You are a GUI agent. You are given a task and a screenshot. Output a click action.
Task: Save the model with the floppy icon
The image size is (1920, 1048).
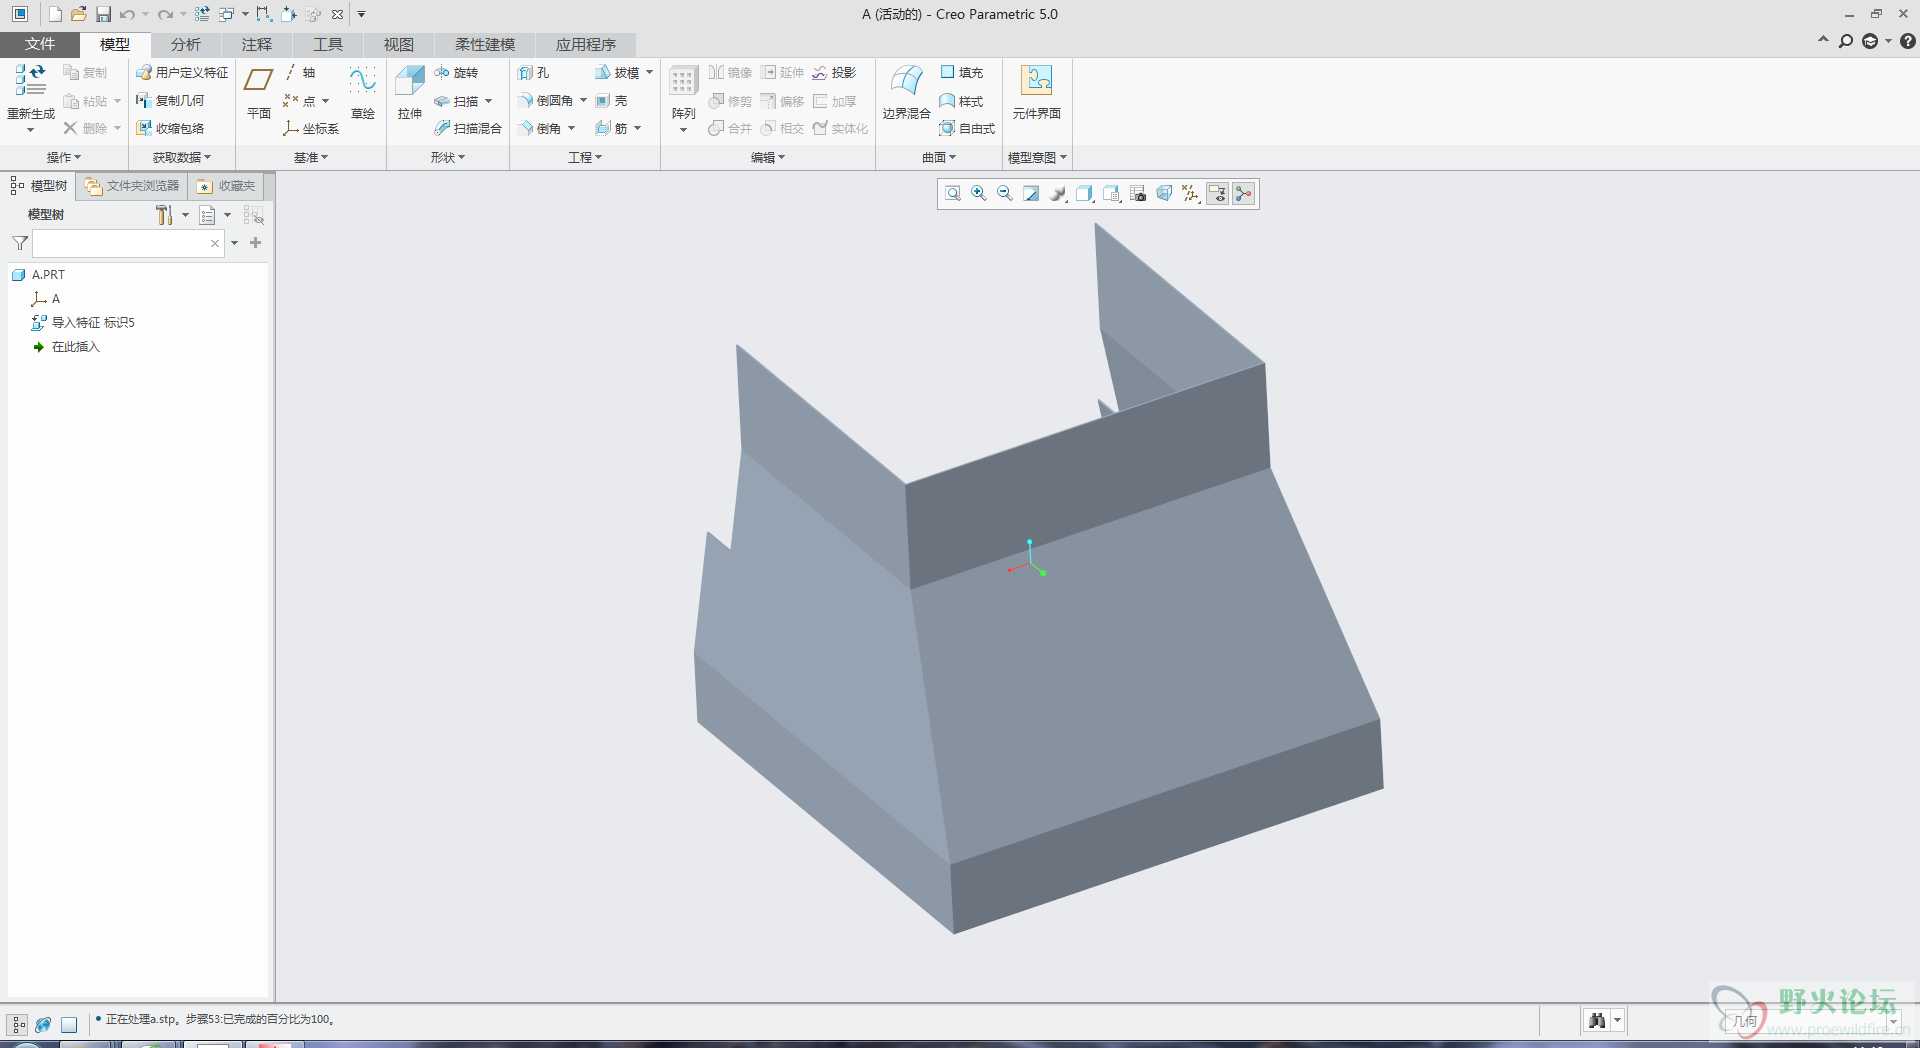[x=103, y=14]
